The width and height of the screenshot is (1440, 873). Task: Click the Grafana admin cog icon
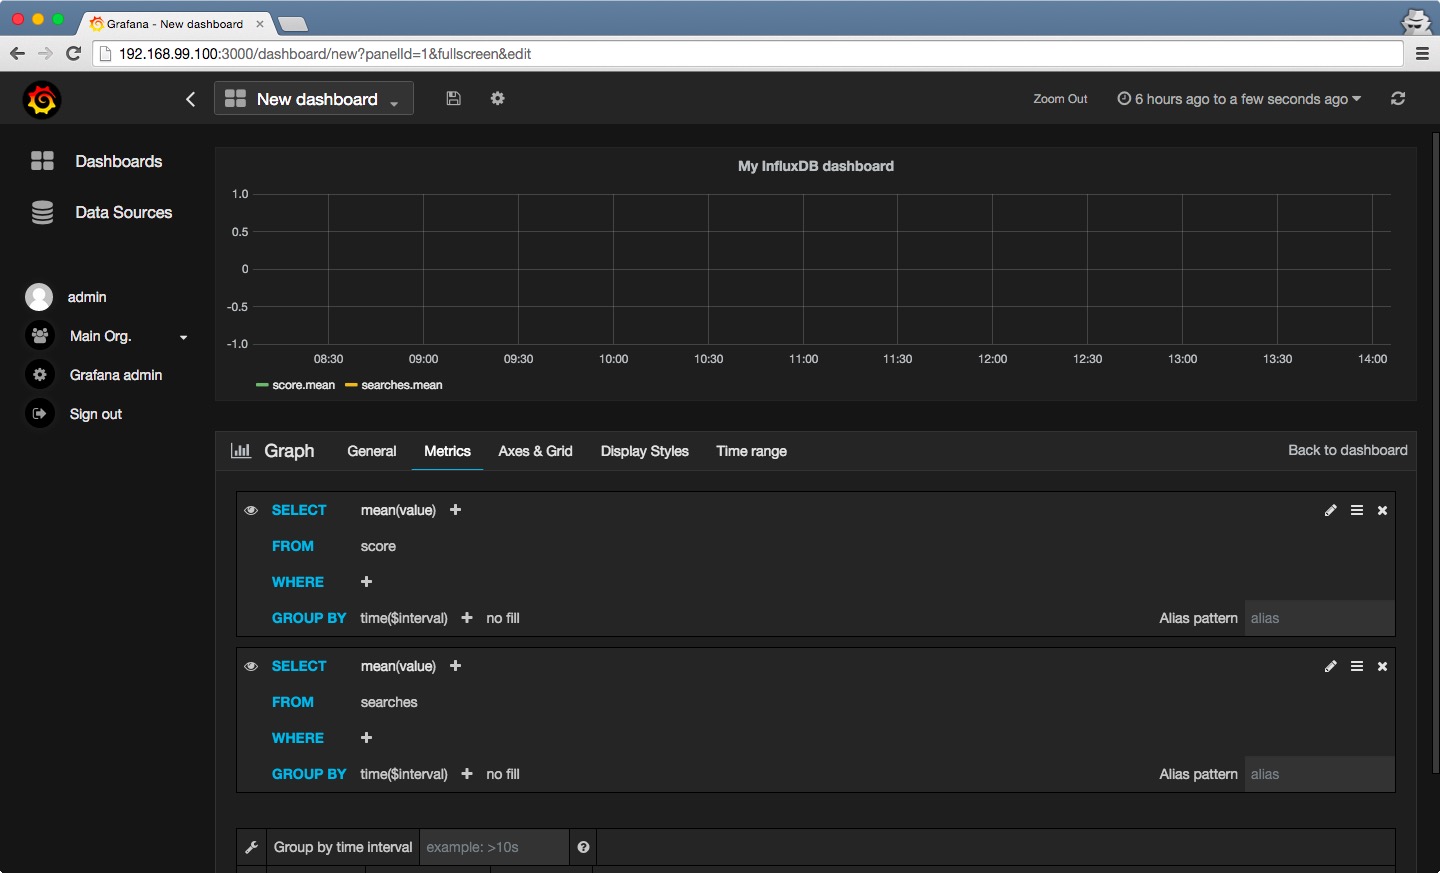39,375
